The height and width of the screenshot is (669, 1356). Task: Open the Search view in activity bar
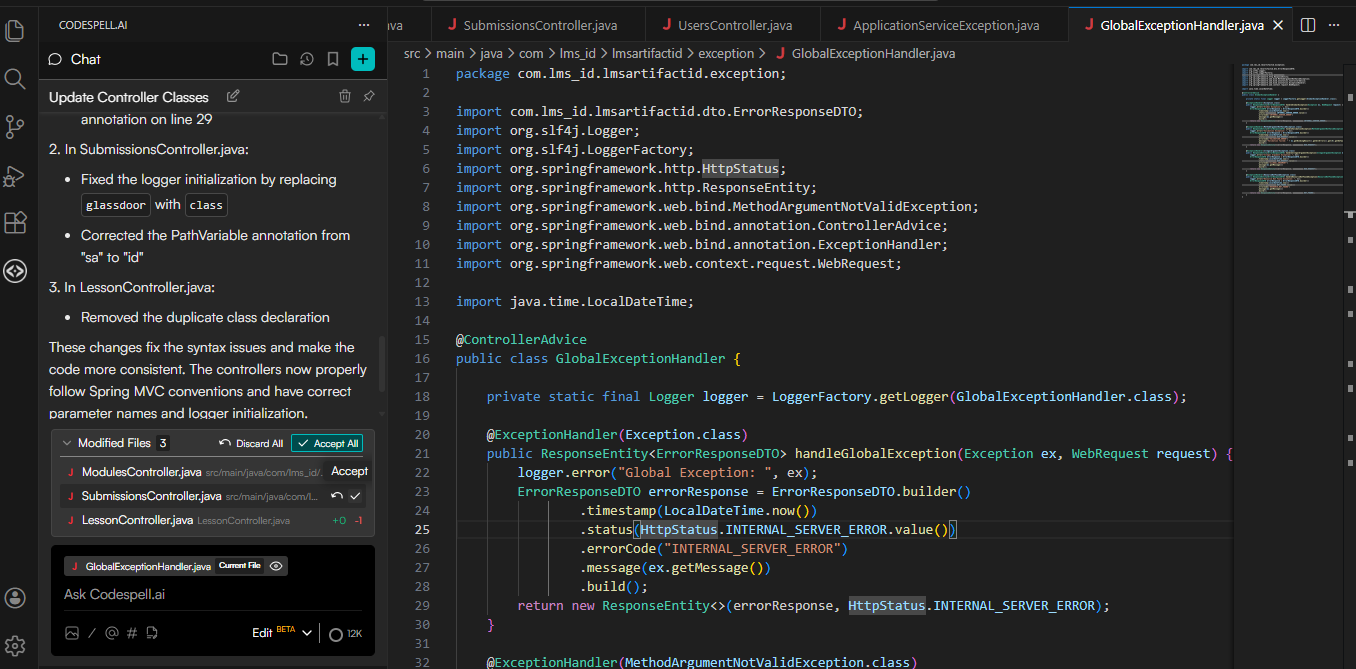click(x=15, y=79)
